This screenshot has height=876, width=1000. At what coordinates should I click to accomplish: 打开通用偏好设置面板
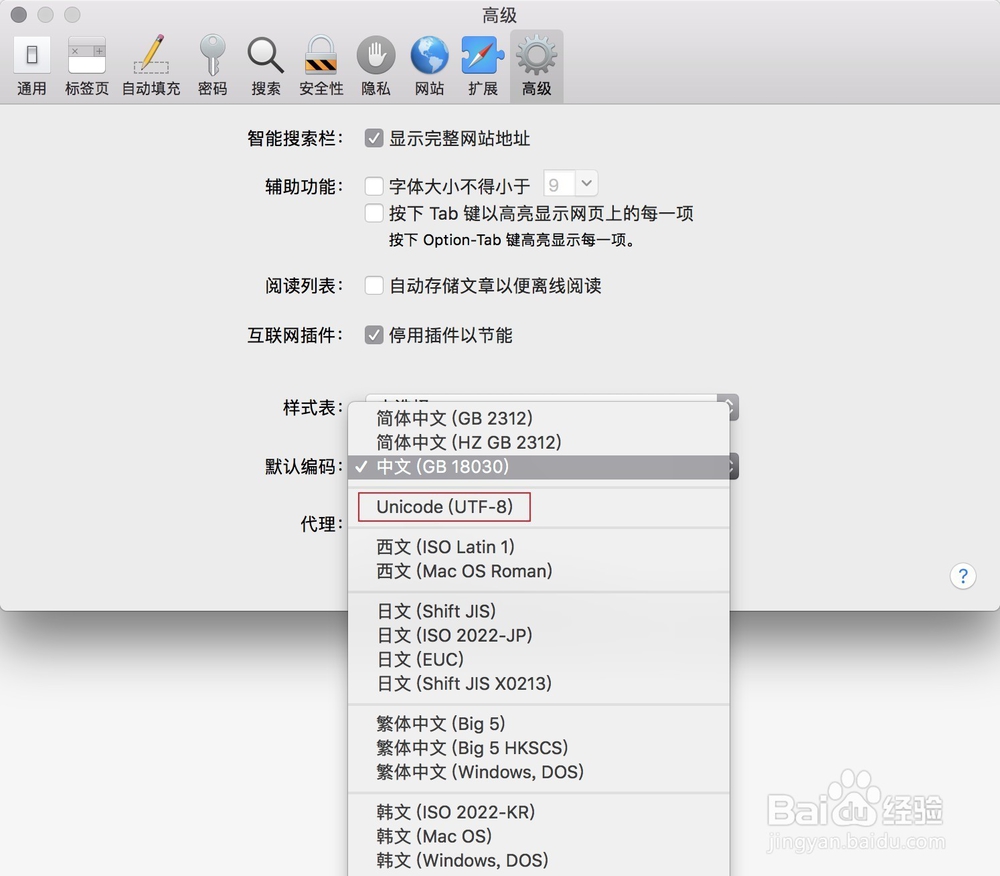pos(31,63)
